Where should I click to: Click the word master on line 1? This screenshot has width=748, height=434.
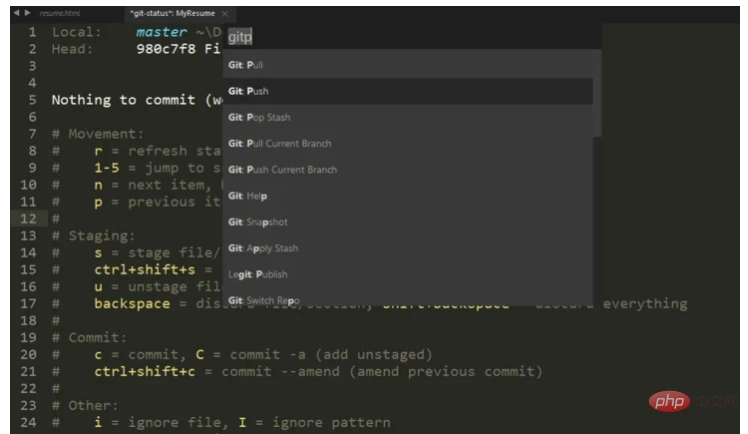161,32
